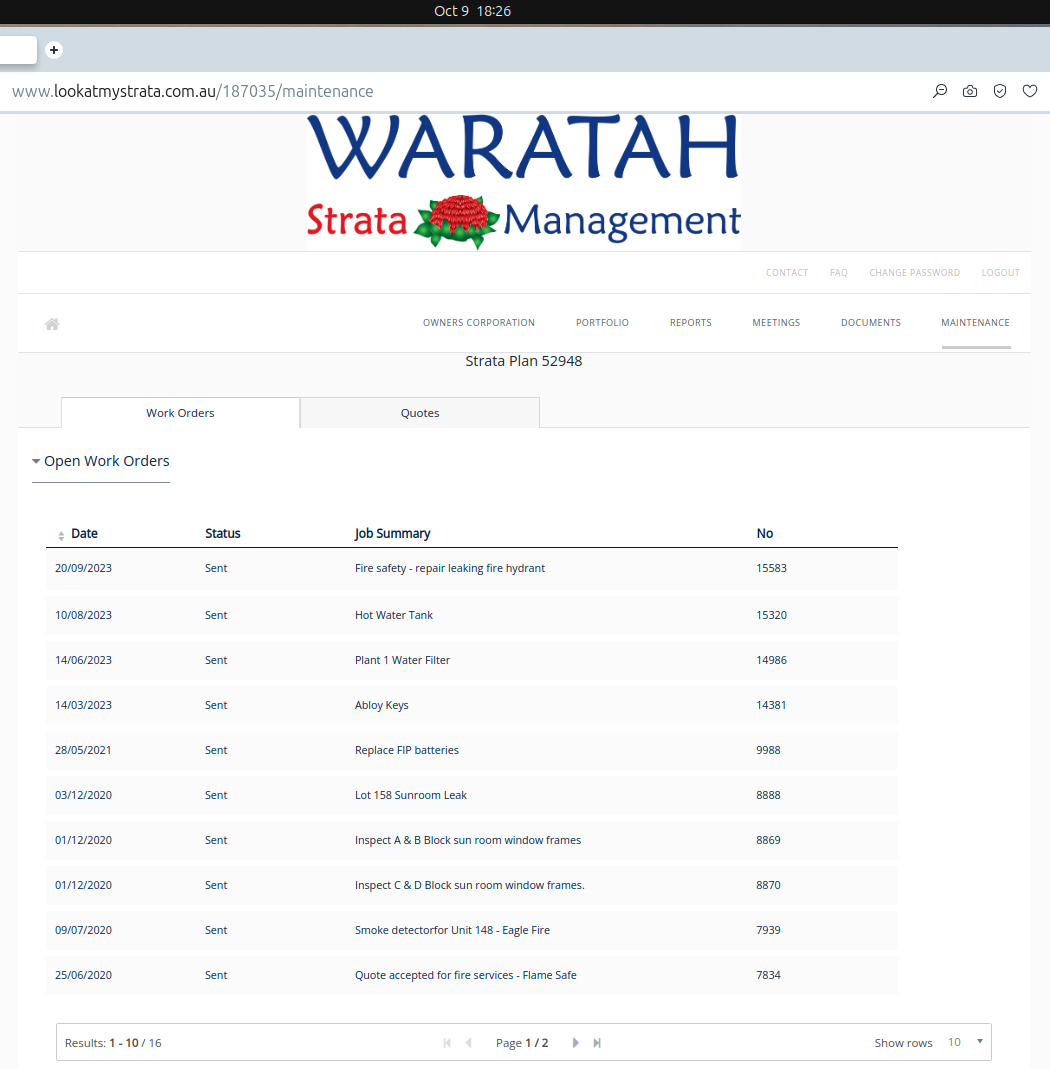Click work order number 15583

(771, 569)
